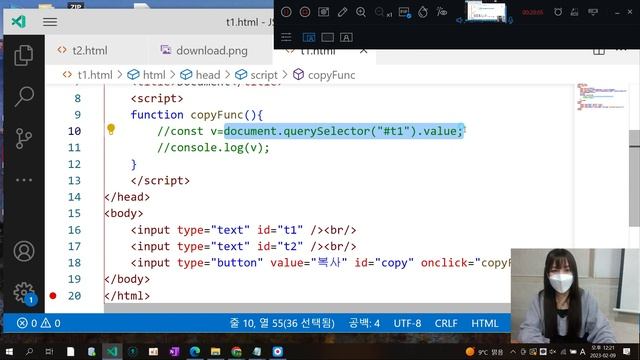Click line number 16 in the gutter
This screenshot has width=640, height=360.
coord(74,230)
